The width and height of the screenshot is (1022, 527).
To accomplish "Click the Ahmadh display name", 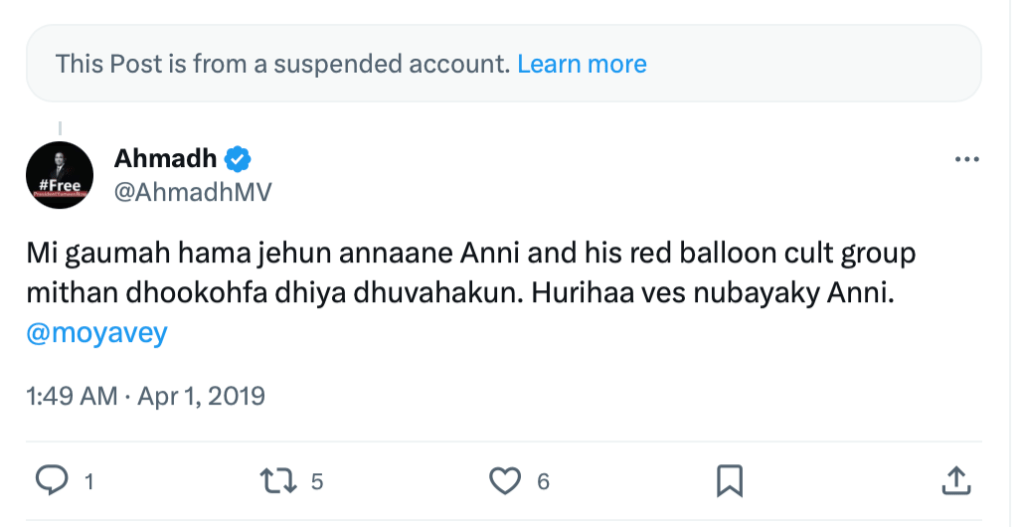I will tap(165, 158).
